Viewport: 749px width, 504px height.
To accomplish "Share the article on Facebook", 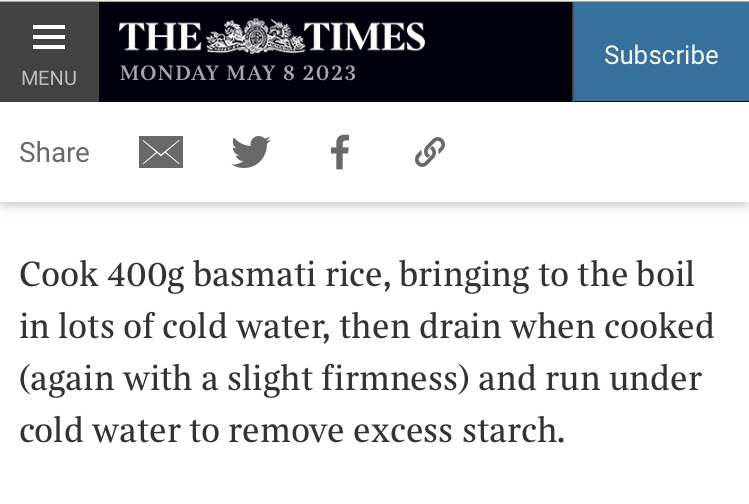I will point(340,152).
